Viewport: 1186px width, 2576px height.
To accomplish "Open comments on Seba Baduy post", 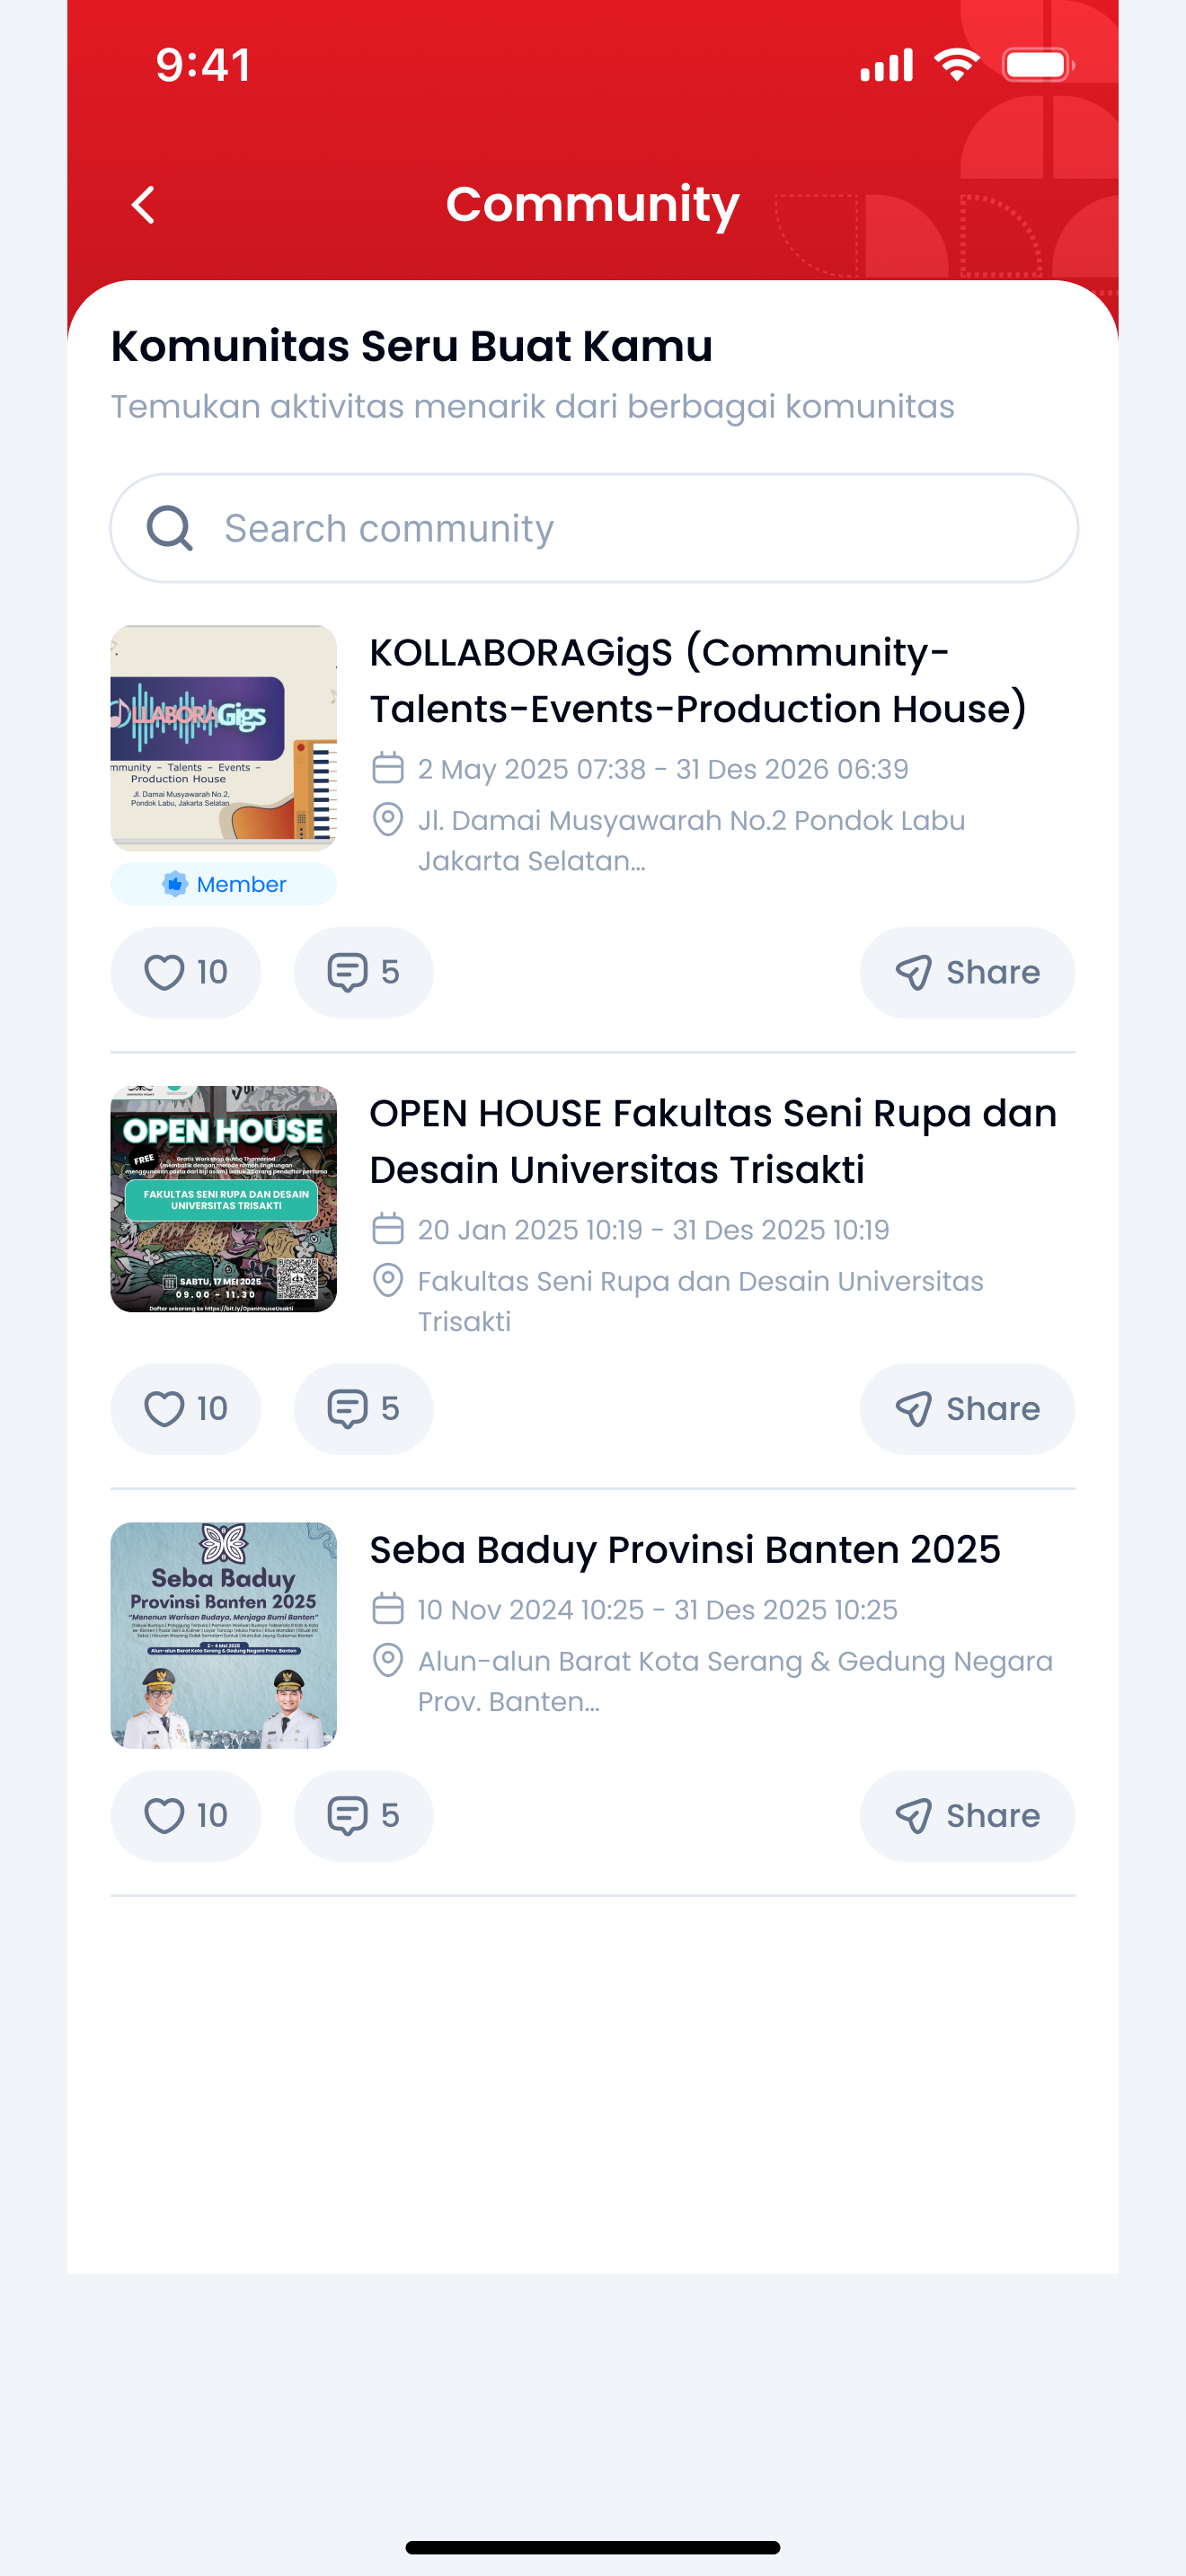I will 363,1815.
